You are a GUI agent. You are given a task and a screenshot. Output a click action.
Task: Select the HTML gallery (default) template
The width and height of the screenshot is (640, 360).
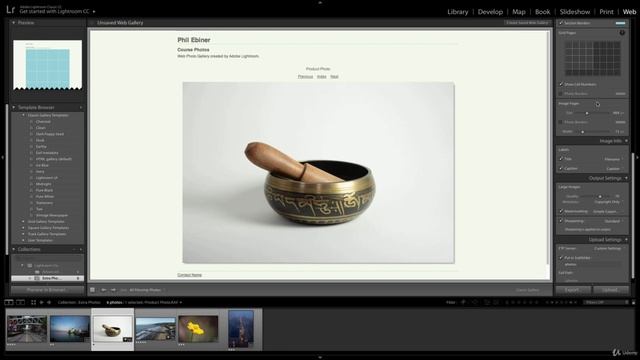[x=53, y=159]
